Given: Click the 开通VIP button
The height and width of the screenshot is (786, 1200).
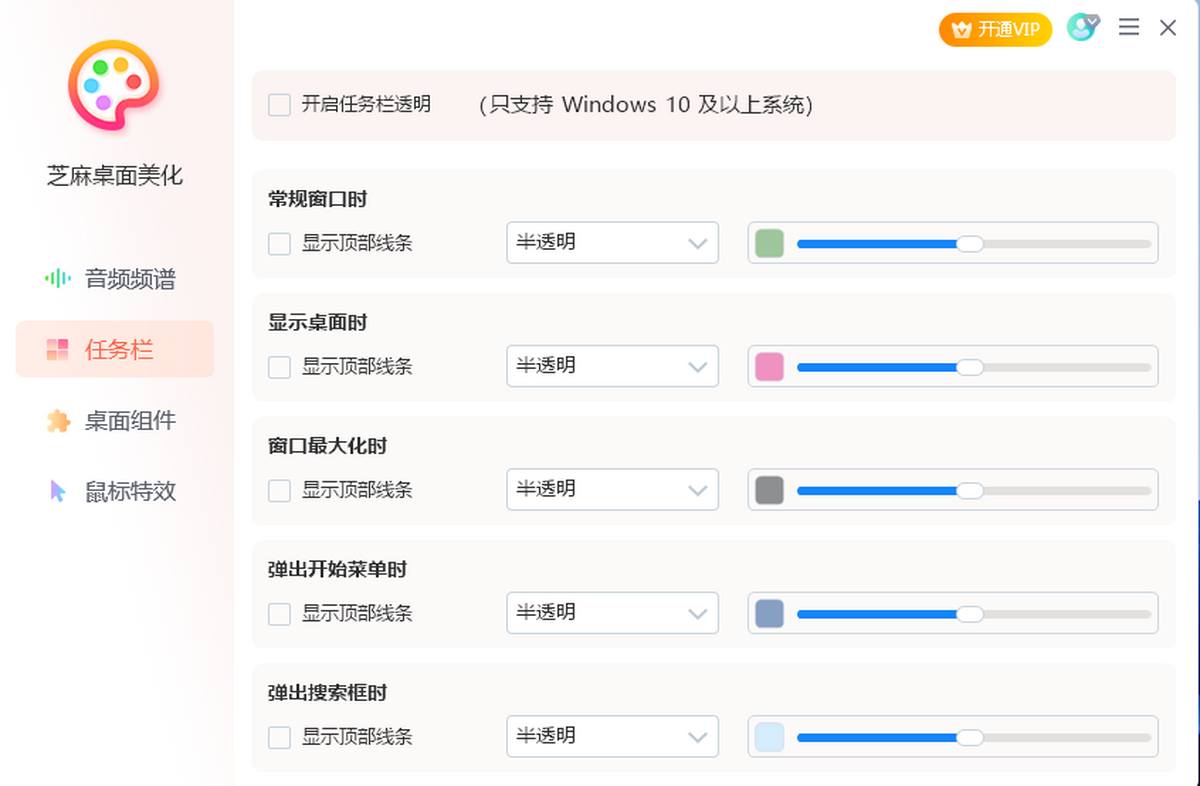Looking at the screenshot, I should (x=995, y=30).
